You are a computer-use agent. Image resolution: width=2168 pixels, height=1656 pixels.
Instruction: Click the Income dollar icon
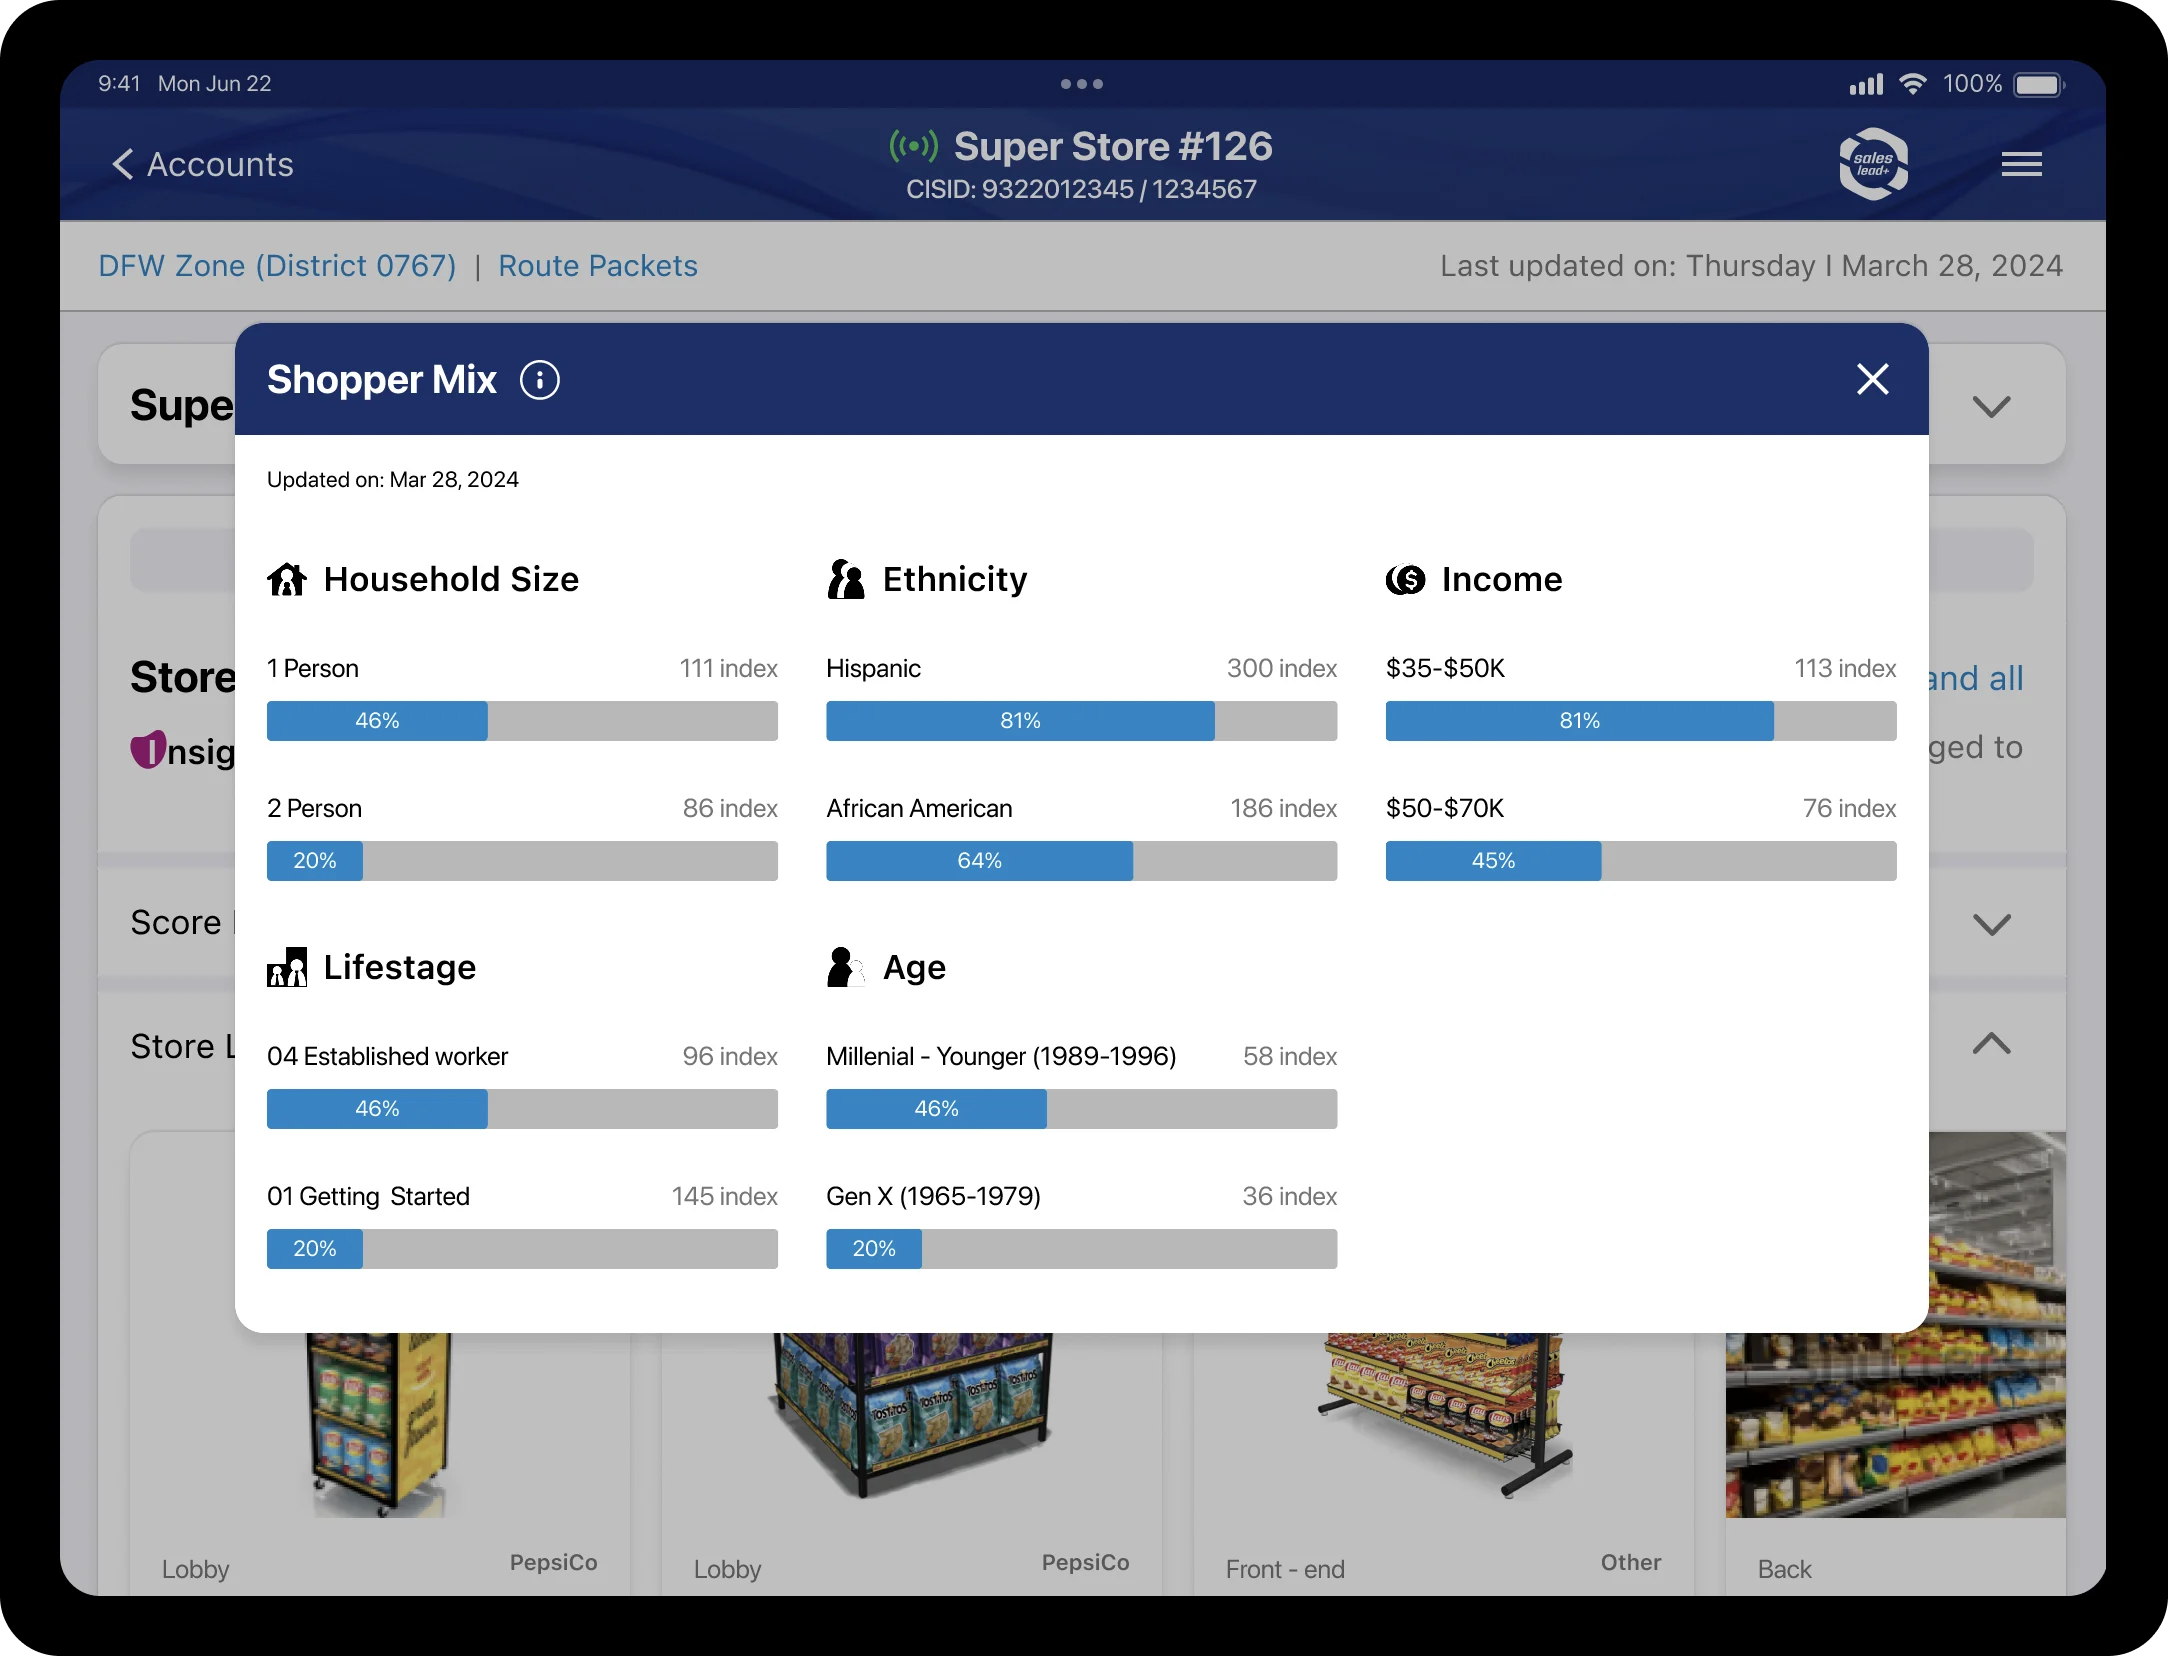click(x=1405, y=579)
